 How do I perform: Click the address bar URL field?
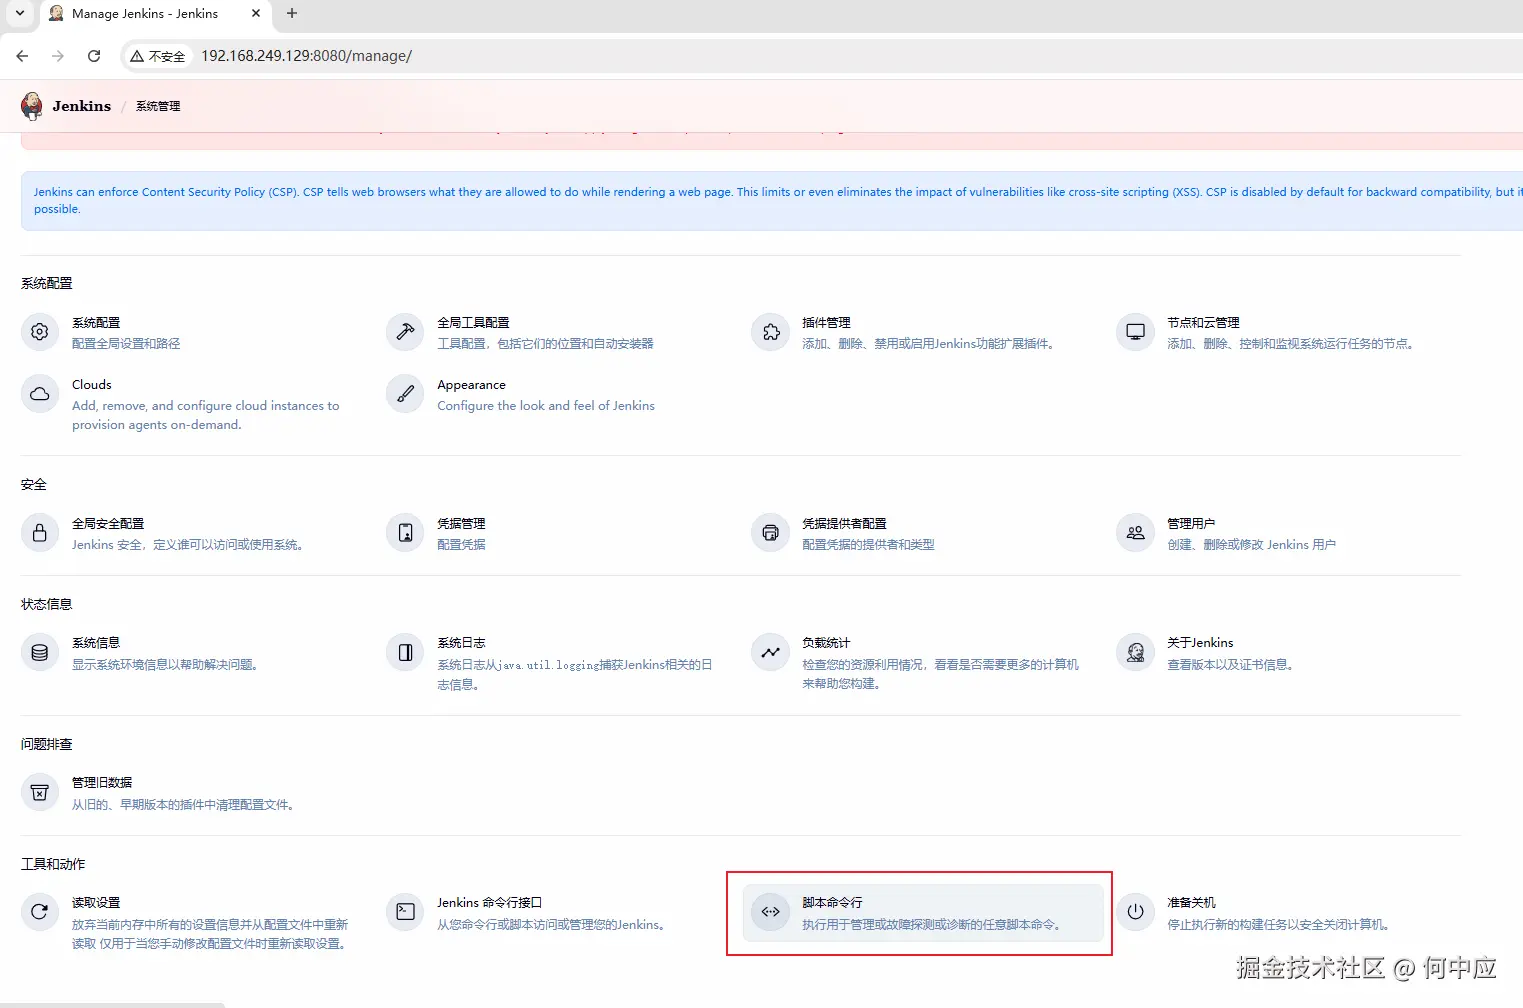306,56
